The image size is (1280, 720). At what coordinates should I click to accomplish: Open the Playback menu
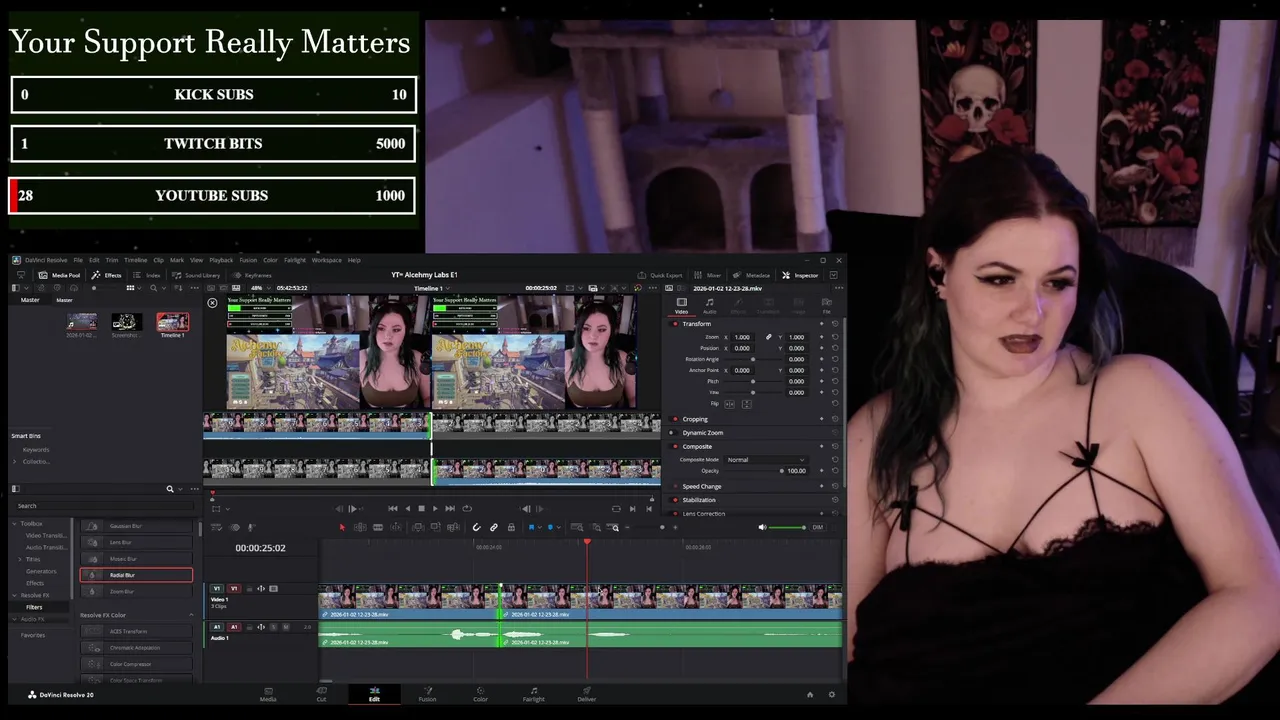click(221, 260)
